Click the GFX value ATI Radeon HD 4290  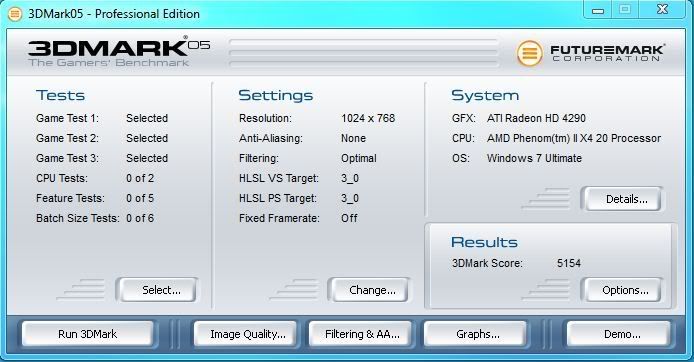click(x=536, y=118)
